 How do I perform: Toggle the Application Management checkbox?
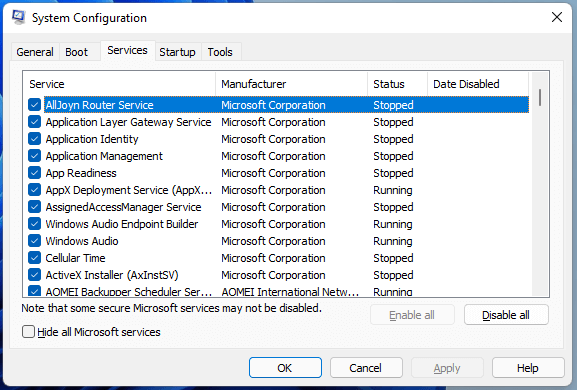coord(35,156)
